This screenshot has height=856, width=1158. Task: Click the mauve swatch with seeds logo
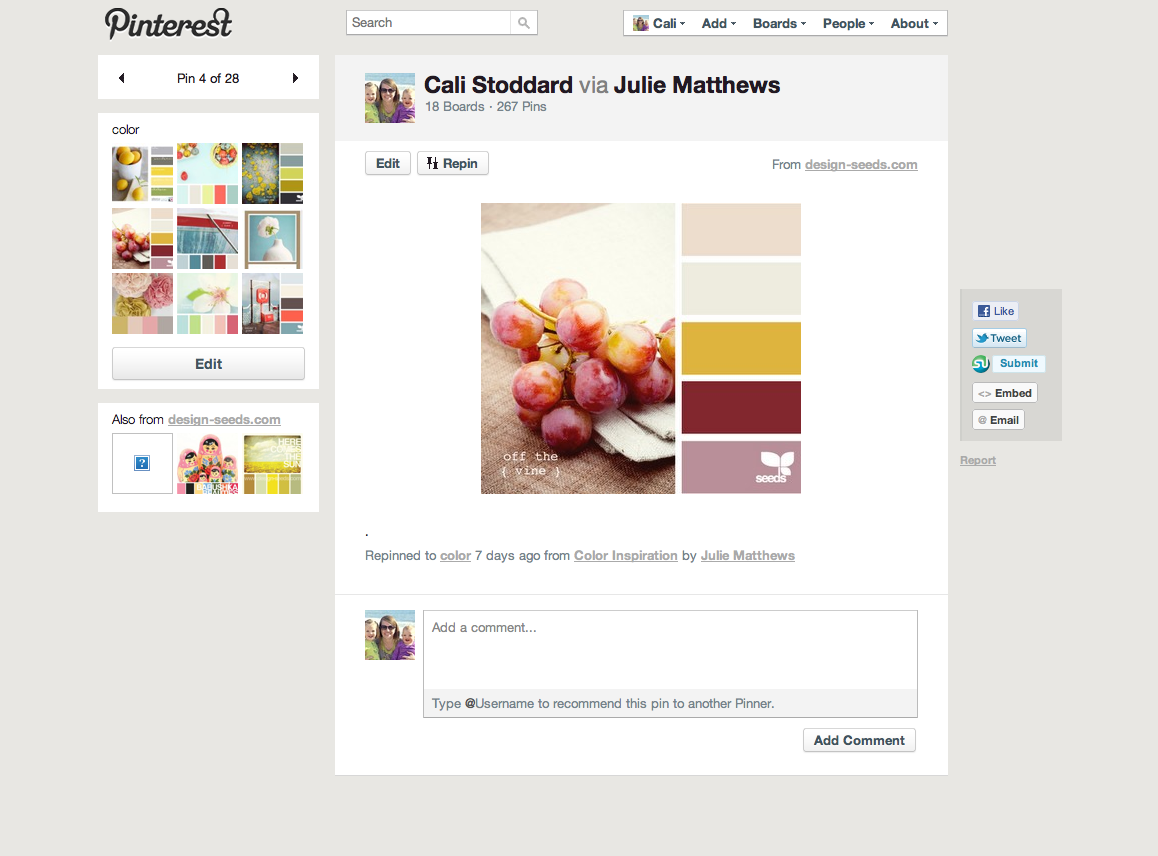[x=741, y=468]
